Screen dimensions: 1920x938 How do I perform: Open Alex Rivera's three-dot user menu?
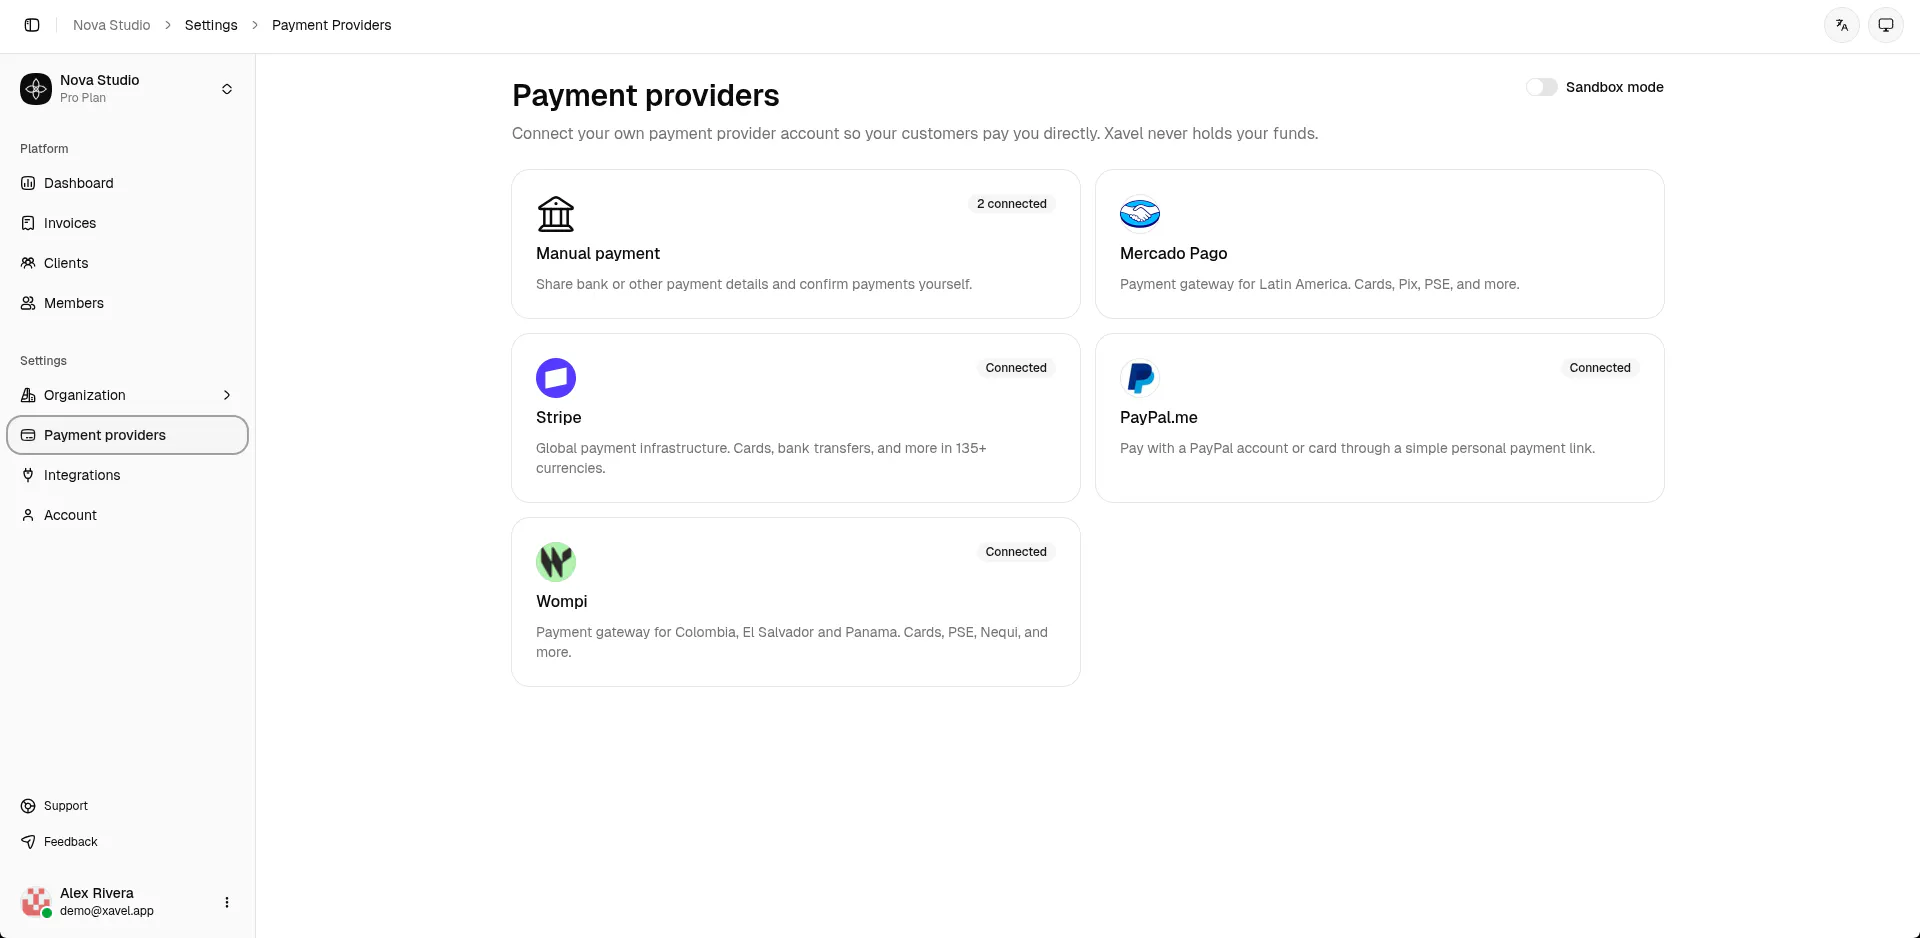click(227, 902)
